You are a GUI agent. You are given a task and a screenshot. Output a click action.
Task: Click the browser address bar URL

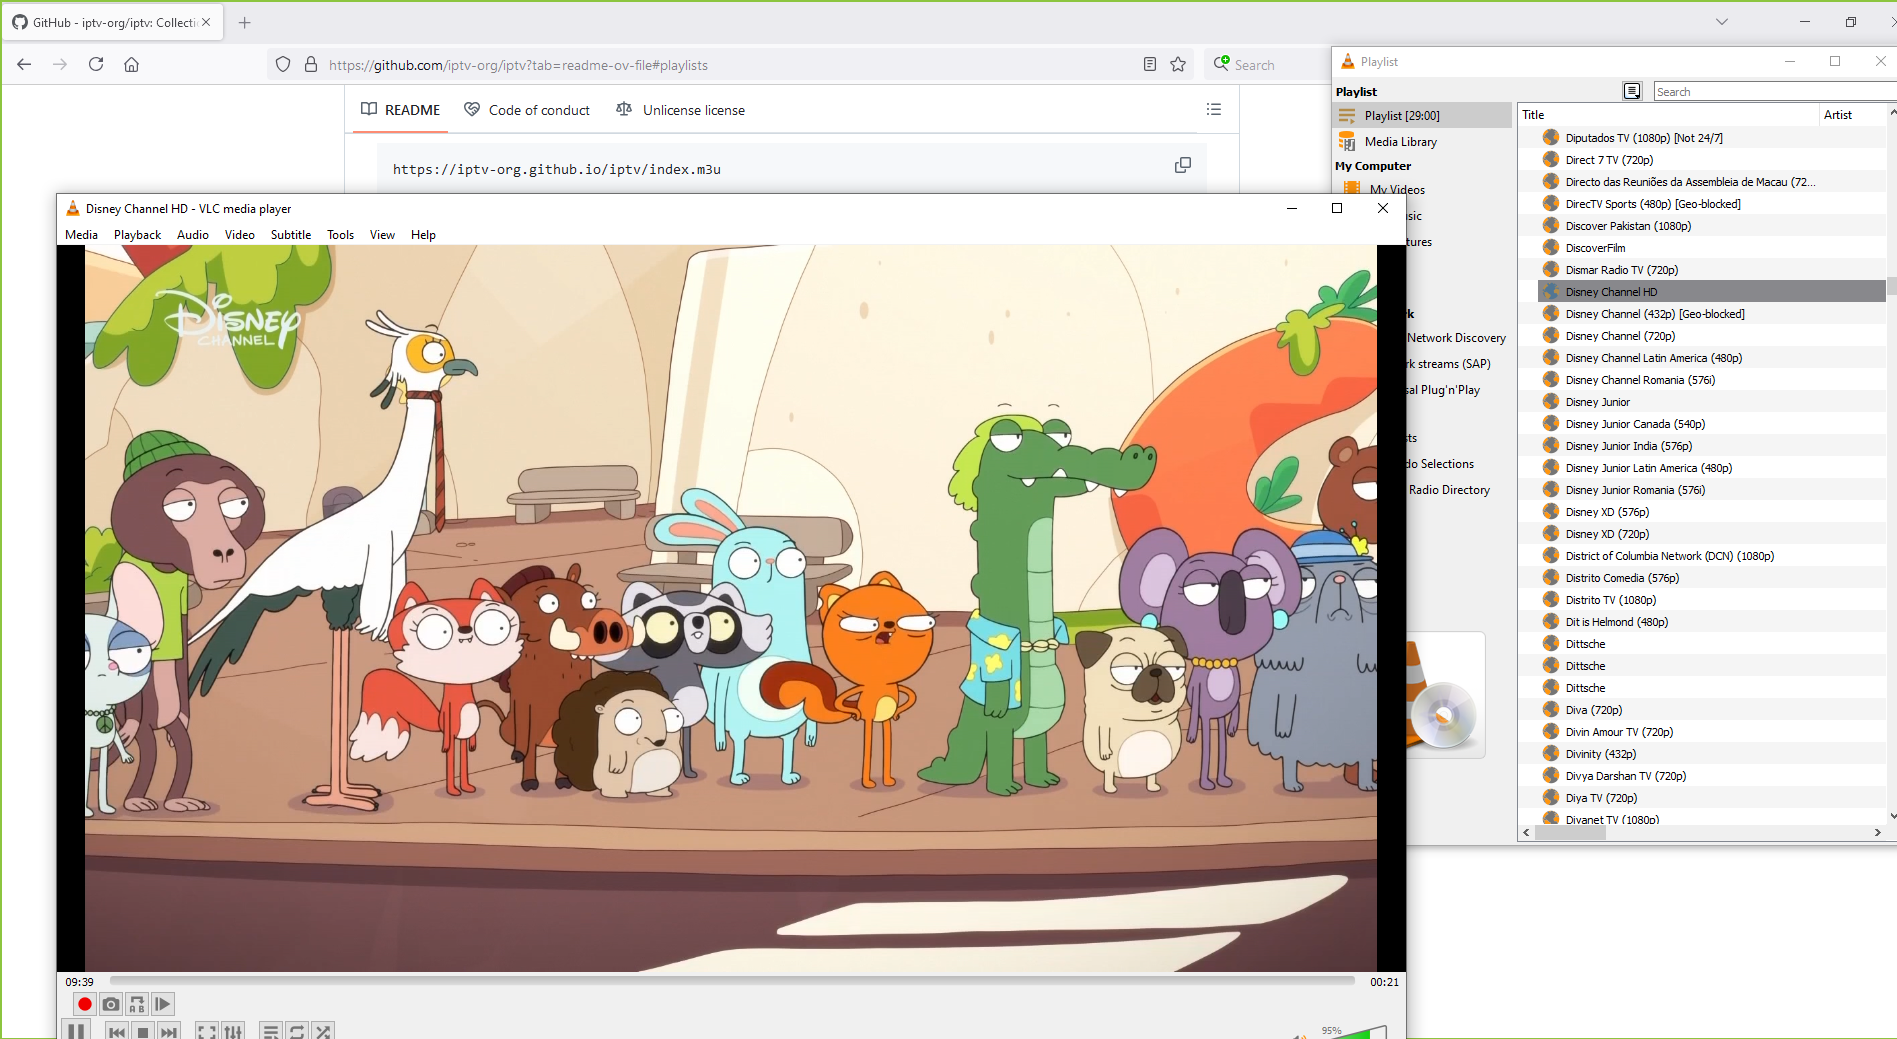click(518, 65)
